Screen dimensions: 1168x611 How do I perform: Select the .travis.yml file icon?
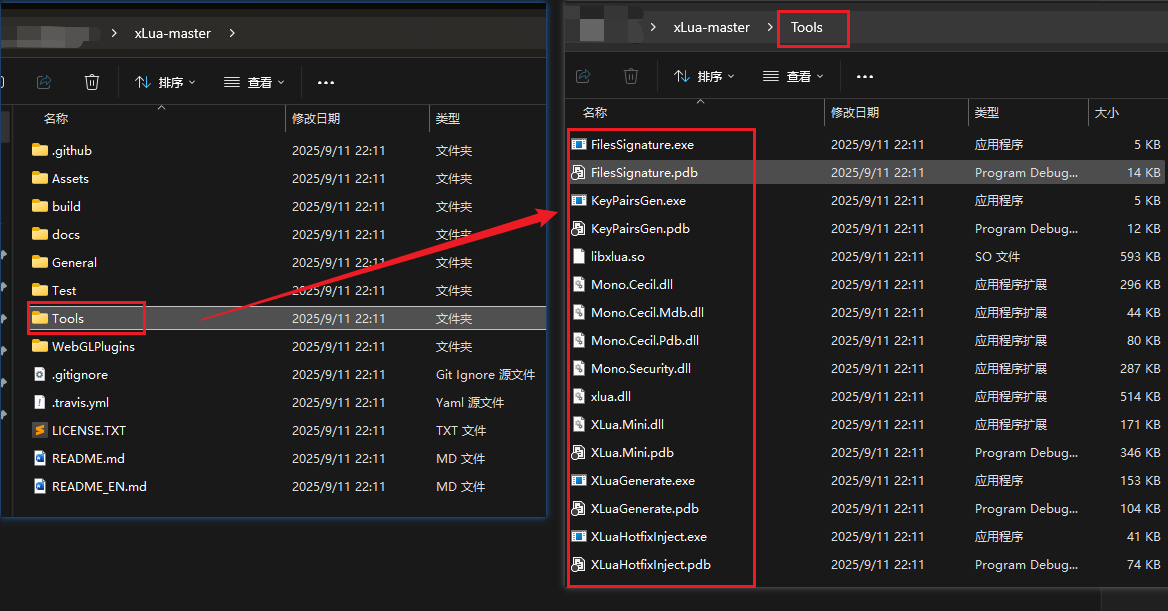point(40,402)
